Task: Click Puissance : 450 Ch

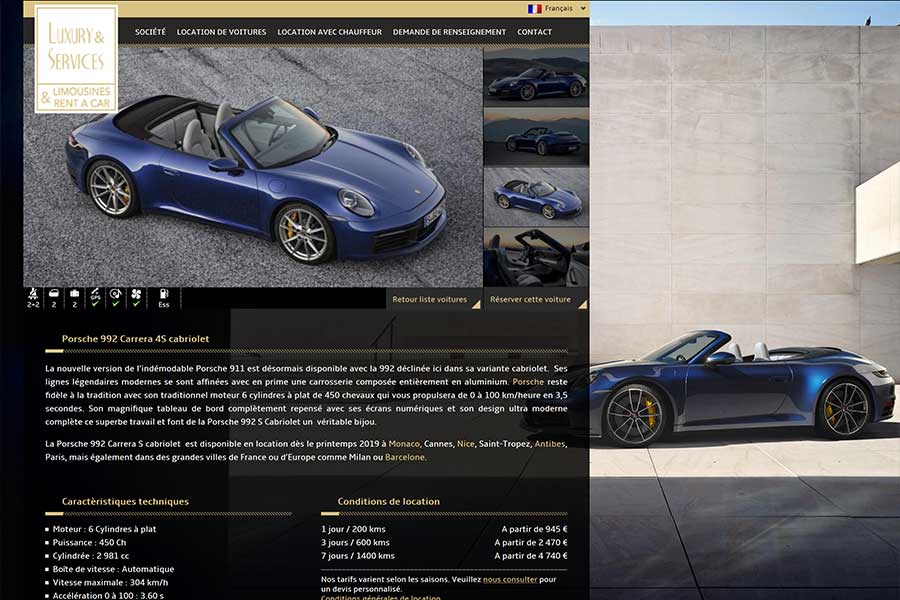Action: tap(89, 542)
